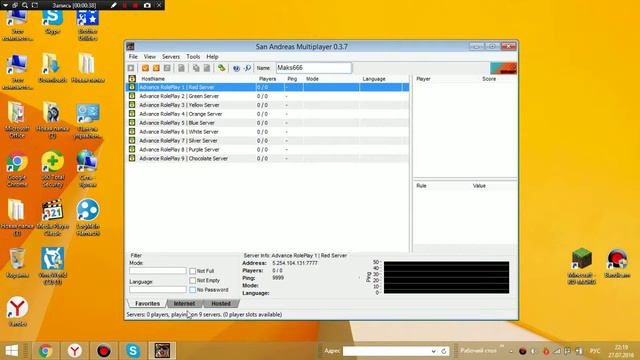The width and height of the screenshot is (640, 360).
Task: Click the first orange Add Server toolbar icon
Action: 145,68
